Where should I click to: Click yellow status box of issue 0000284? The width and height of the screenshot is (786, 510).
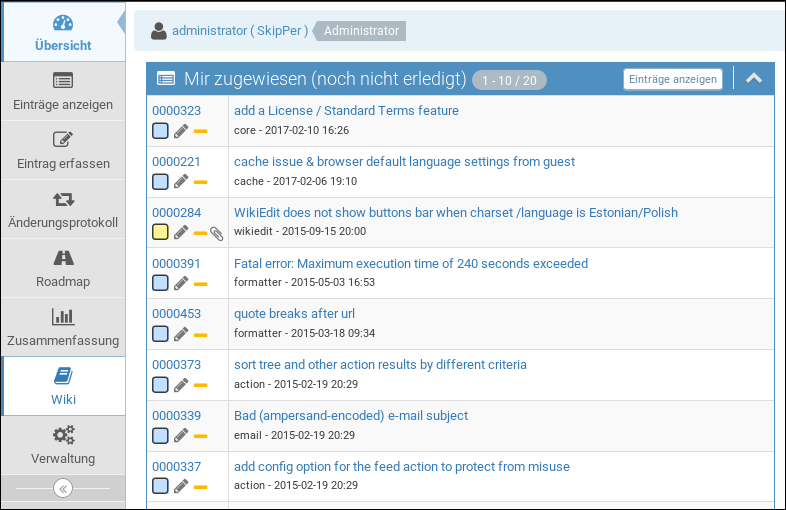[160, 232]
